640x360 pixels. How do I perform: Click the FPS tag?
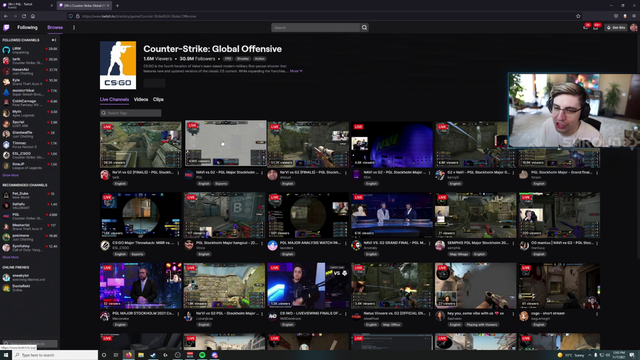tap(228, 59)
